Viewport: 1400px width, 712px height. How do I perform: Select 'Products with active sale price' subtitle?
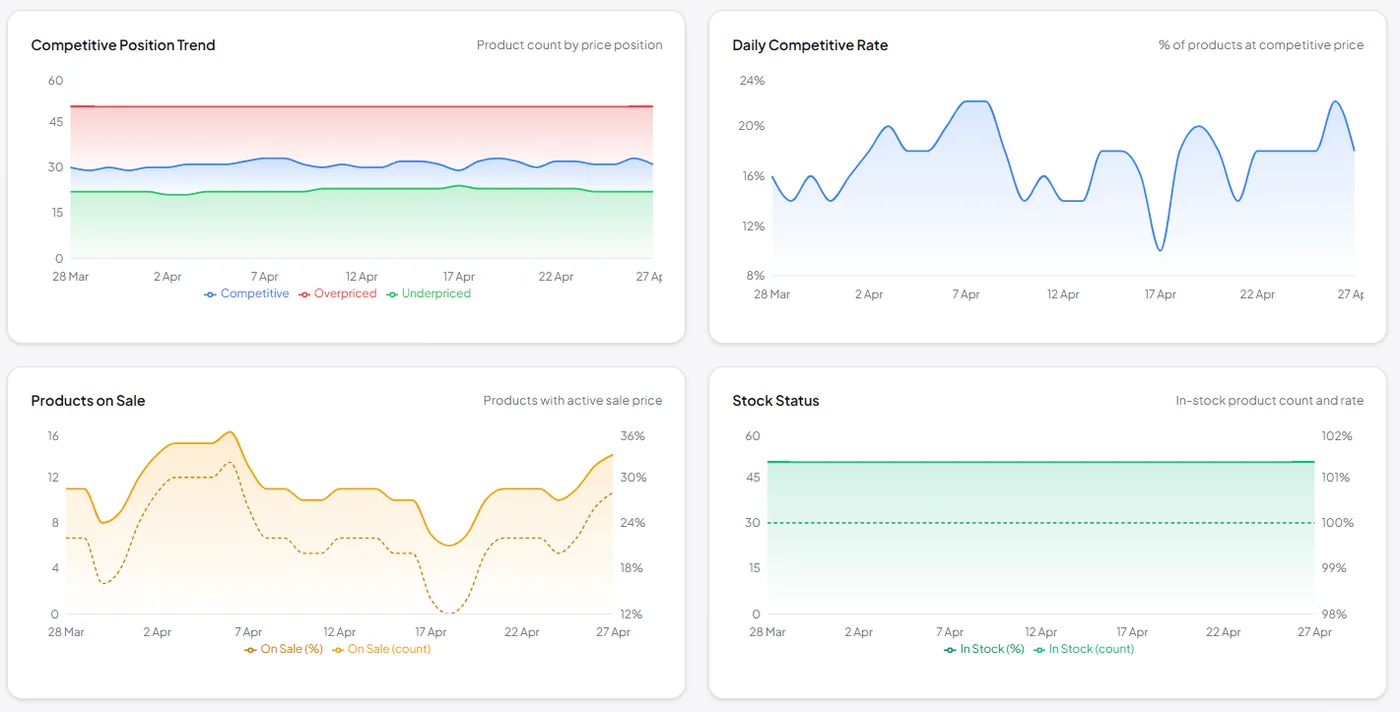(573, 401)
